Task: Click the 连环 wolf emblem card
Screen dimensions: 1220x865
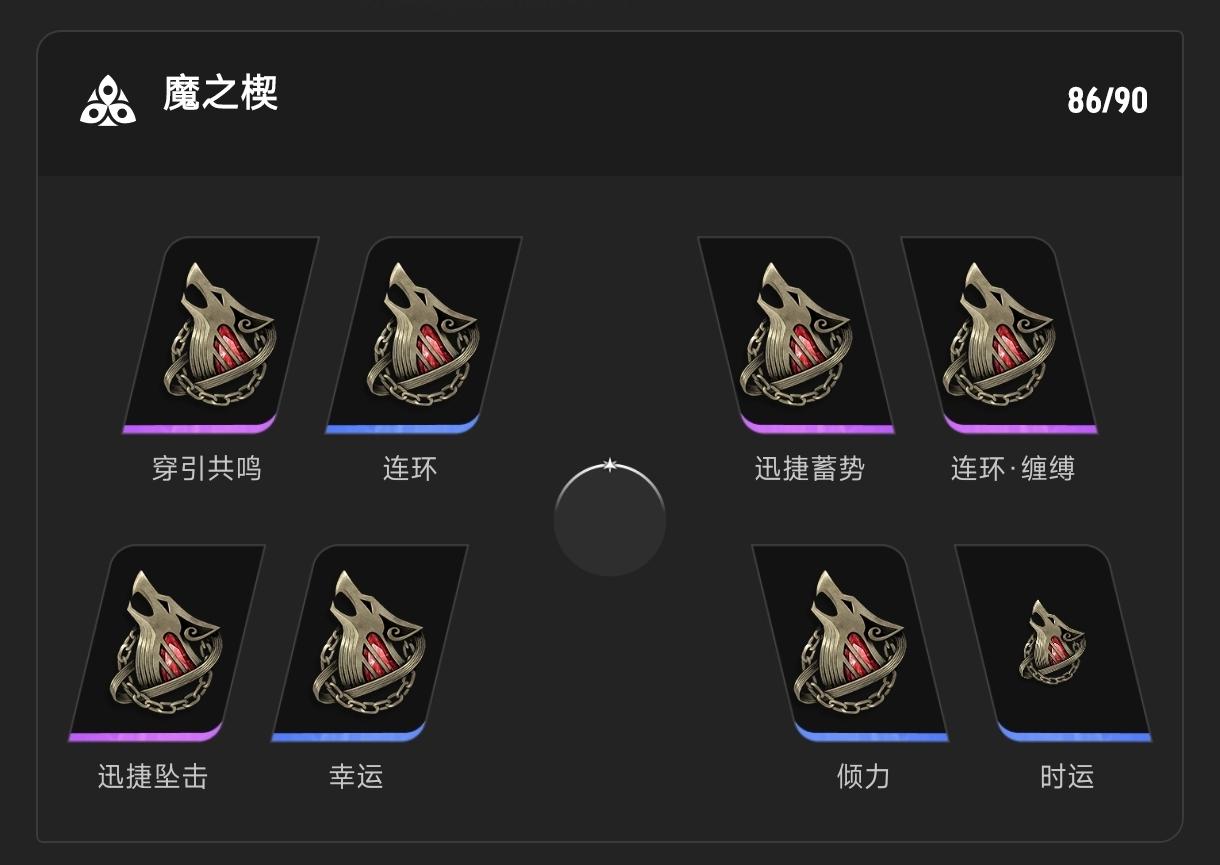Action: 424,335
